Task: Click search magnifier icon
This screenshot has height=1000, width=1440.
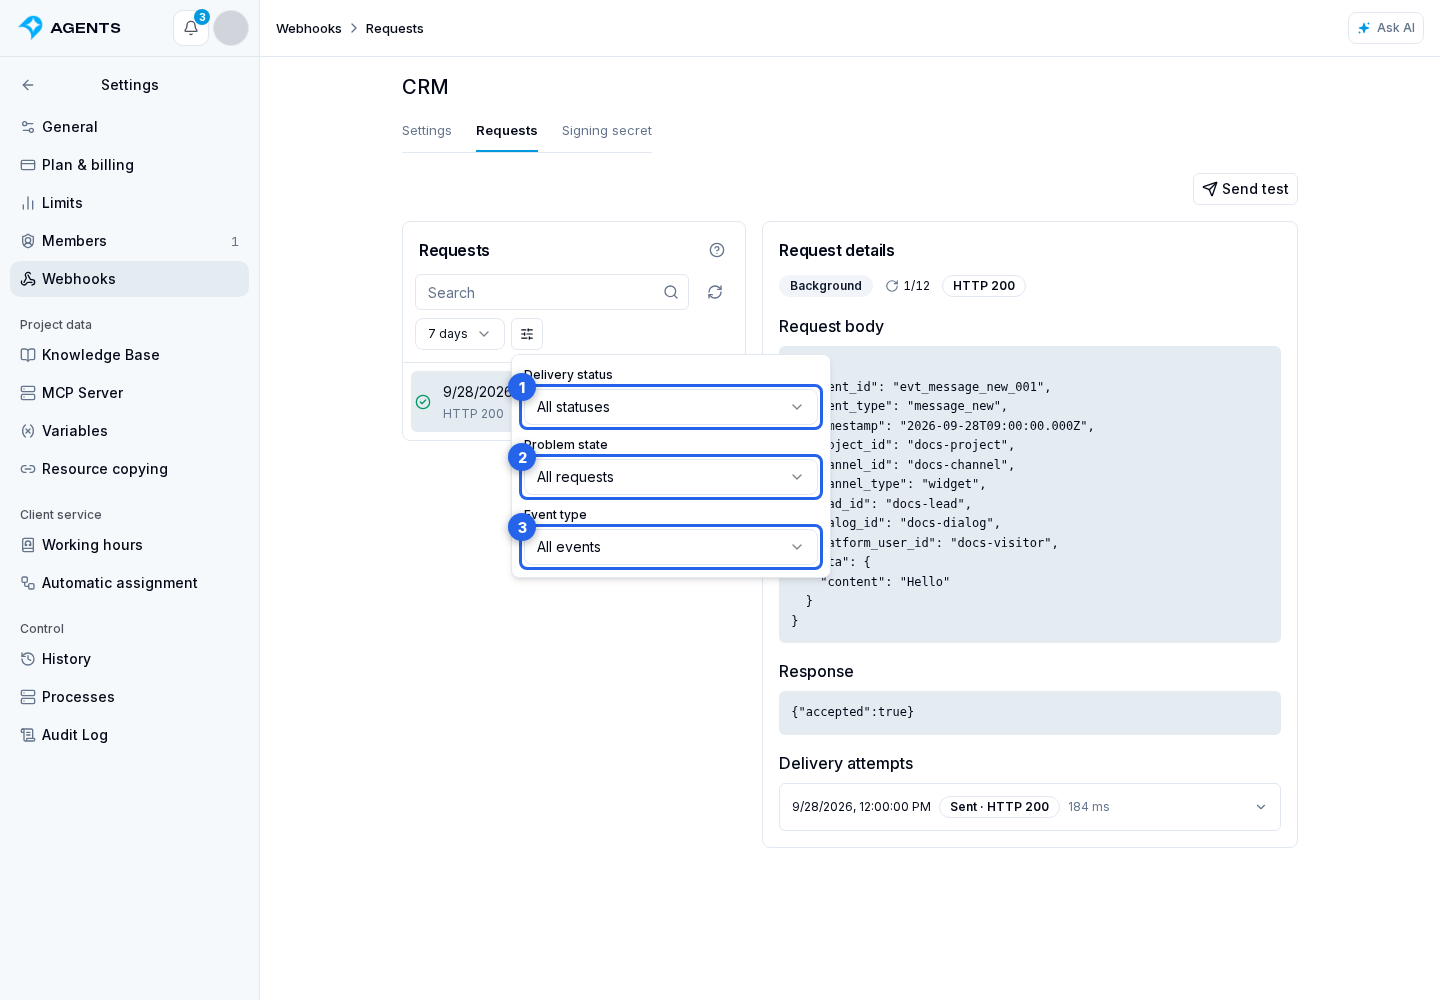Action: click(x=671, y=292)
